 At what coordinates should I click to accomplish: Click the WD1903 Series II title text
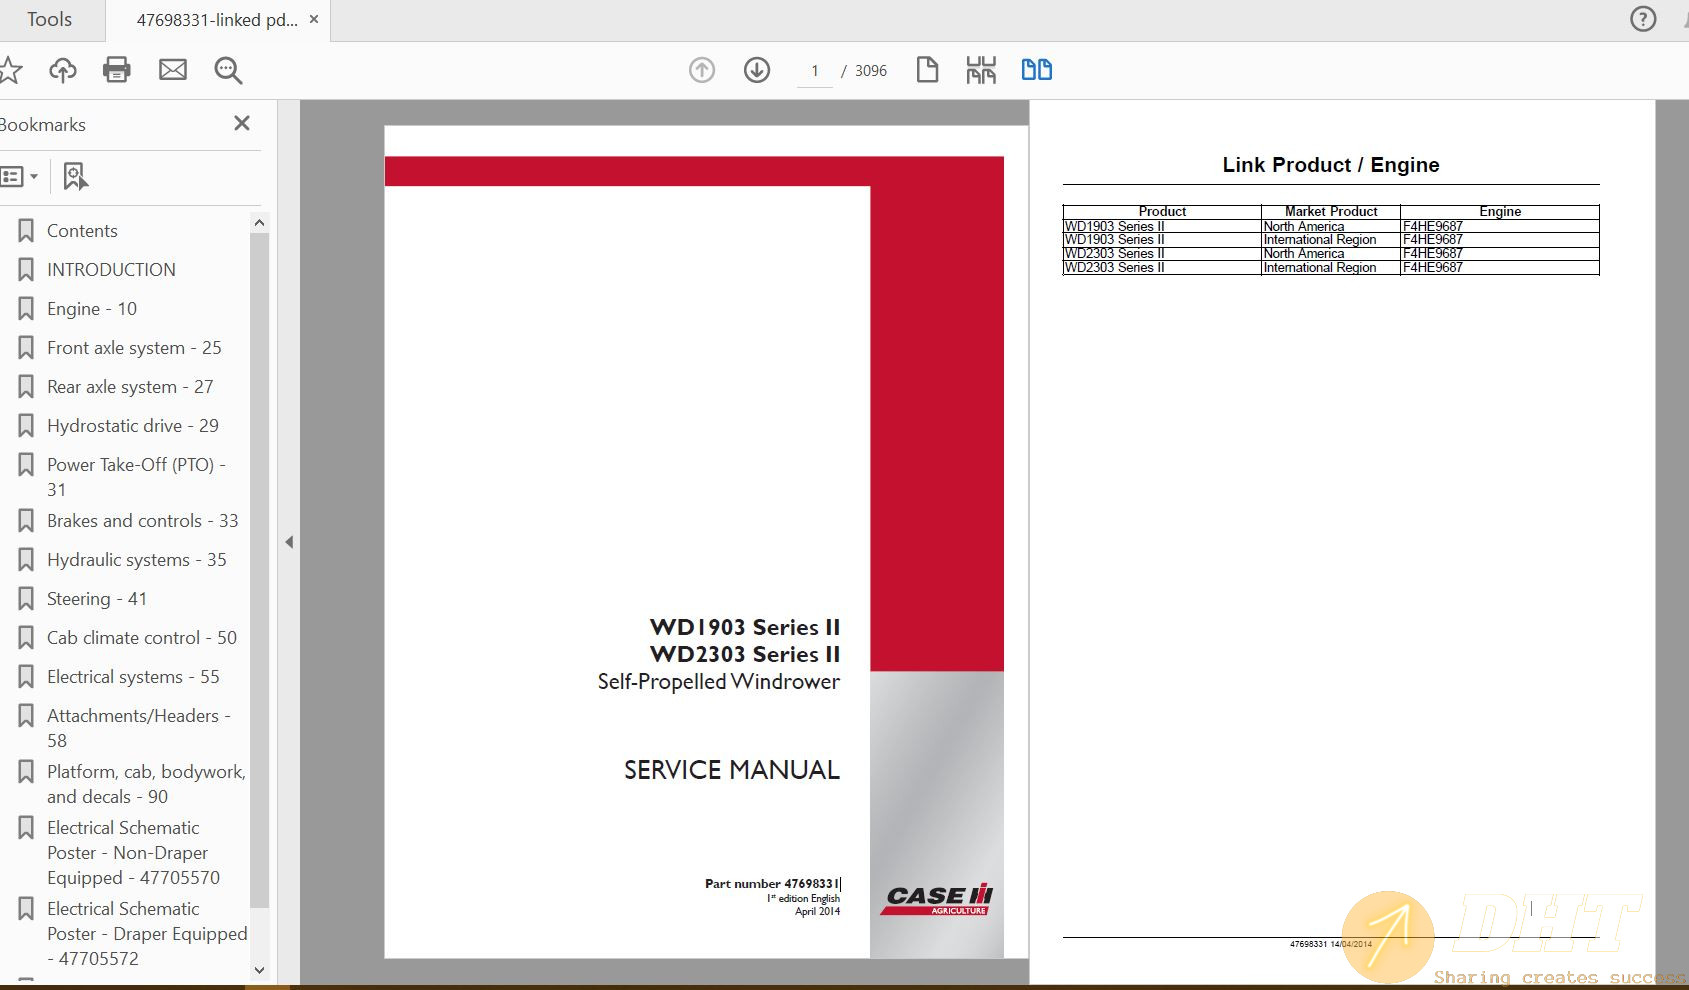(745, 627)
